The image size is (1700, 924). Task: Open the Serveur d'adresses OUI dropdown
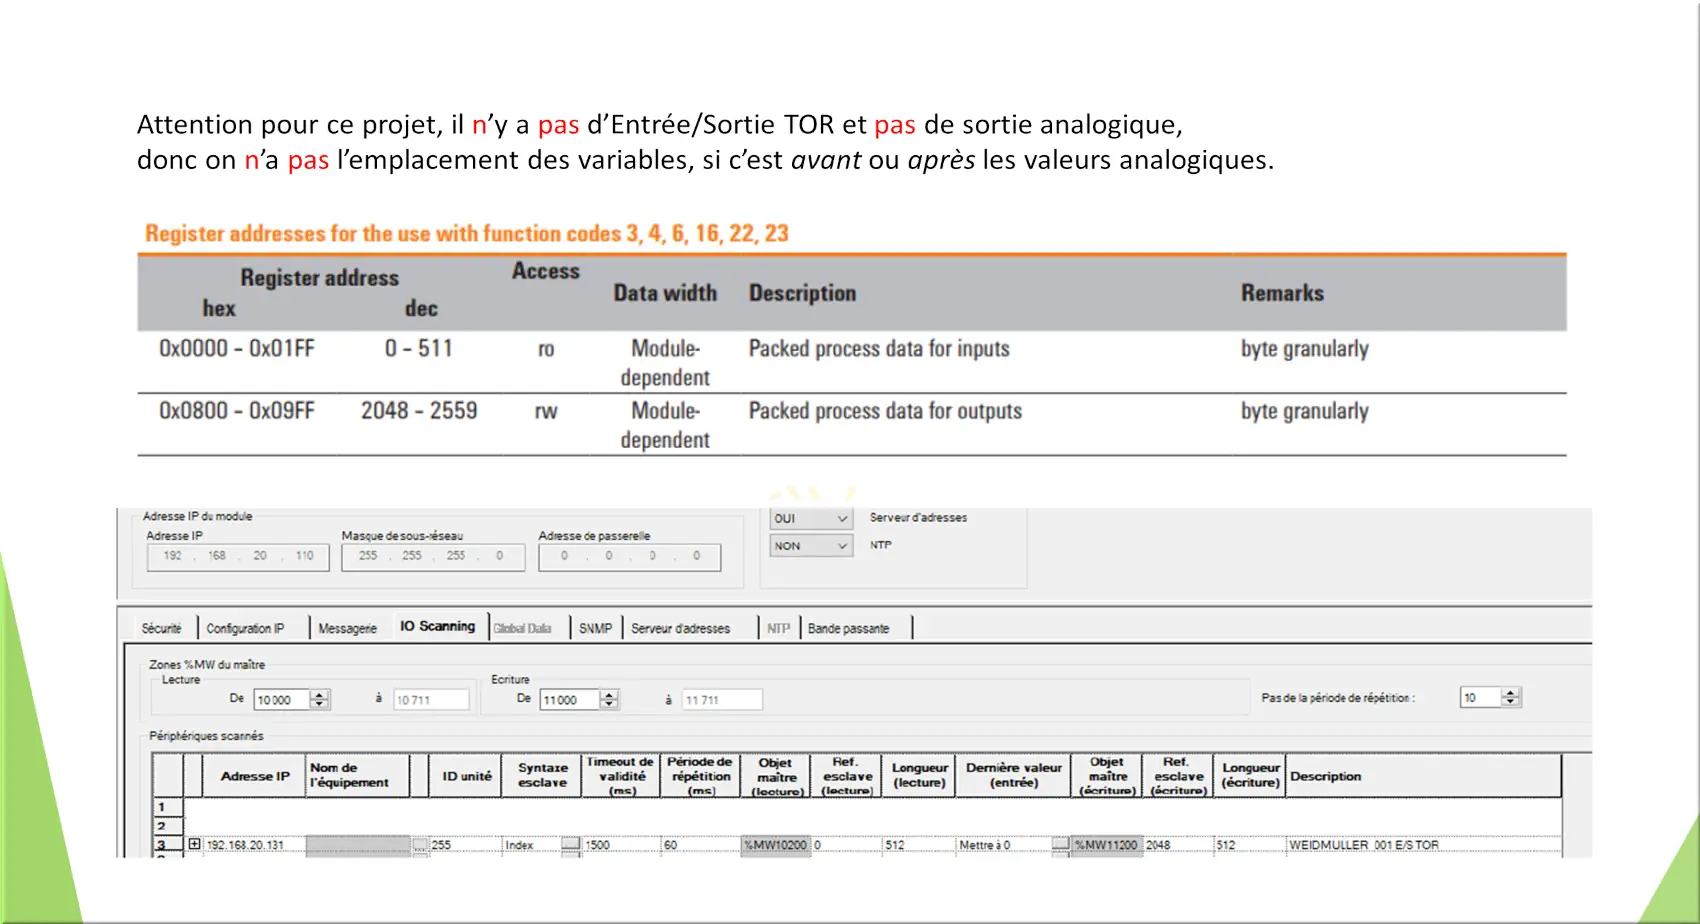point(841,519)
